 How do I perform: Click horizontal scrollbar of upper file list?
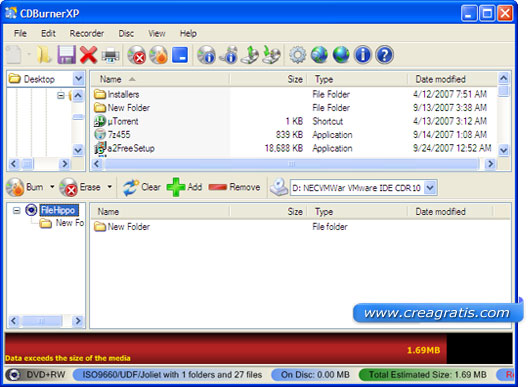(293, 164)
